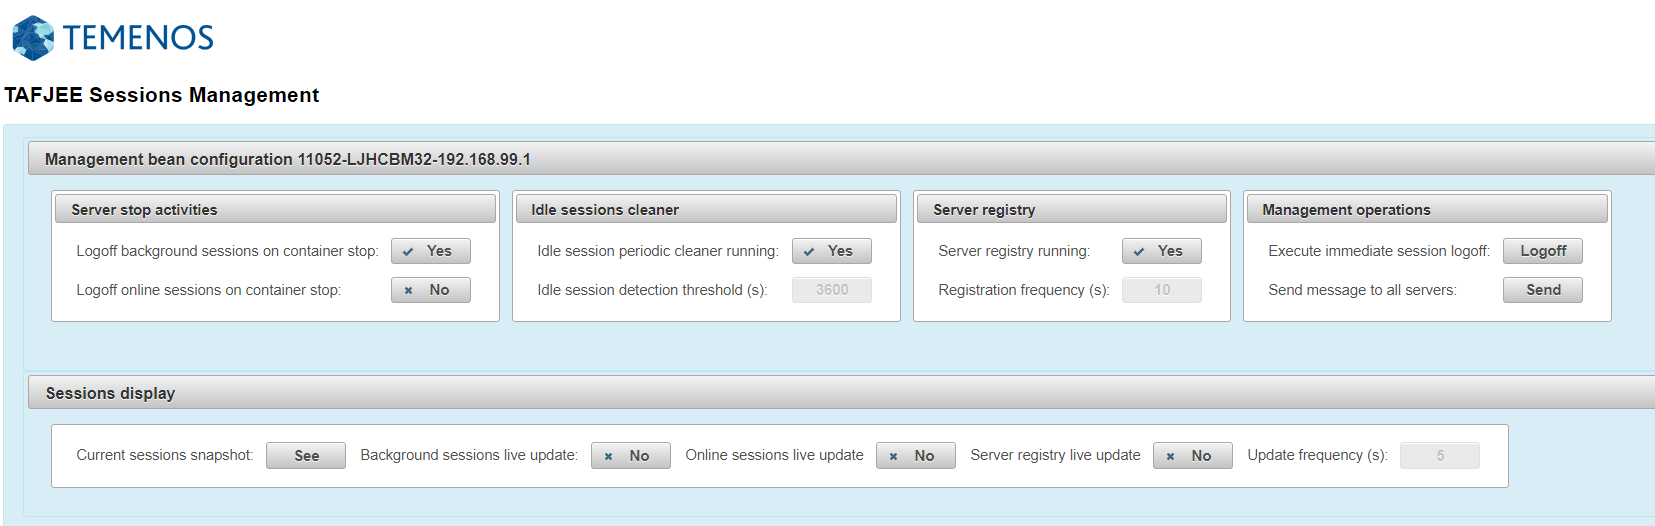Click the Server stop activities panel header
The image size is (1655, 526).
[x=144, y=210]
